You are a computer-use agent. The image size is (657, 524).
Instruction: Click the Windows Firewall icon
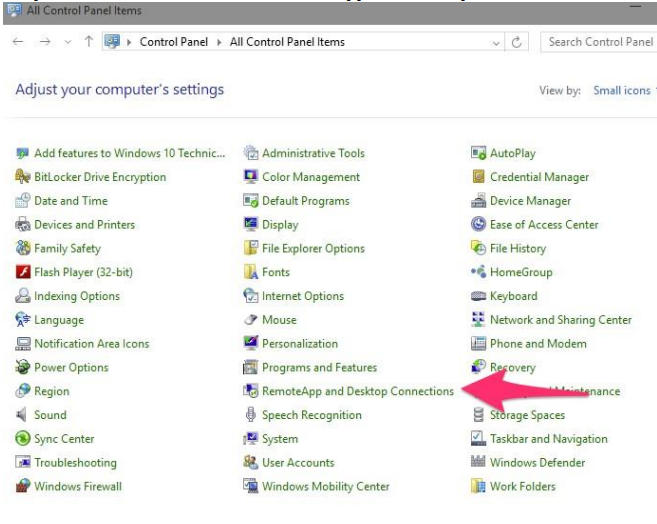click(23, 487)
